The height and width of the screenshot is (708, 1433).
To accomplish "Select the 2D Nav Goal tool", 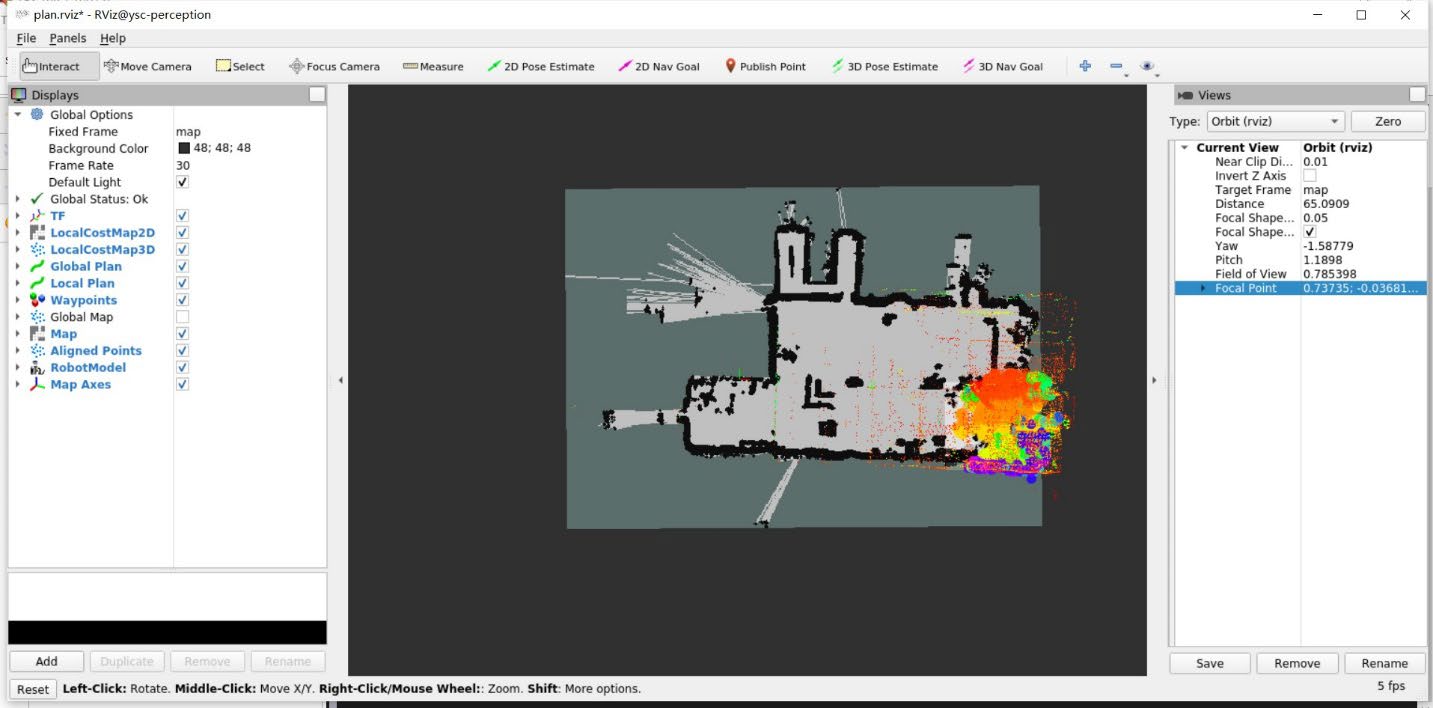I will (658, 66).
